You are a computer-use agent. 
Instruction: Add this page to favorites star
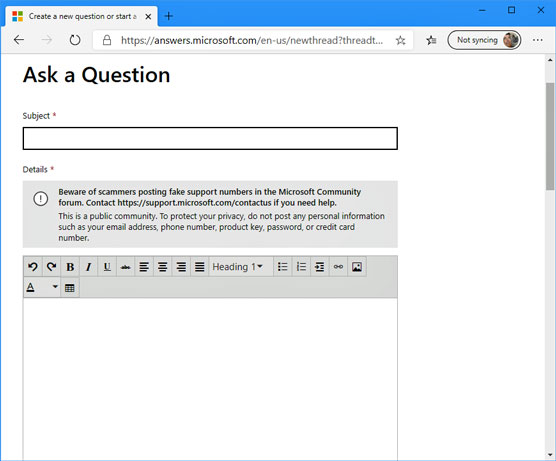[400, 40]
